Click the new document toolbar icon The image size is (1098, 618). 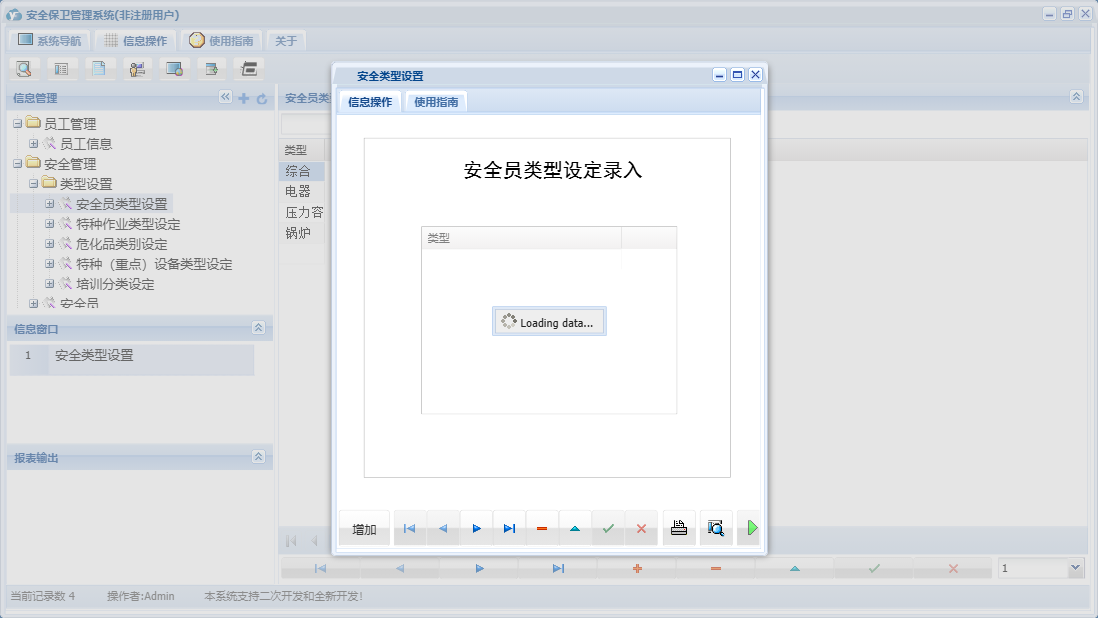(99, 68)
